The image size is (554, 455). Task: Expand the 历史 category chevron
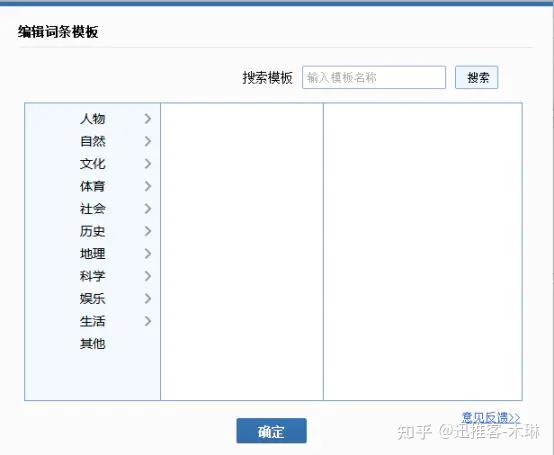tap(148, 231)
